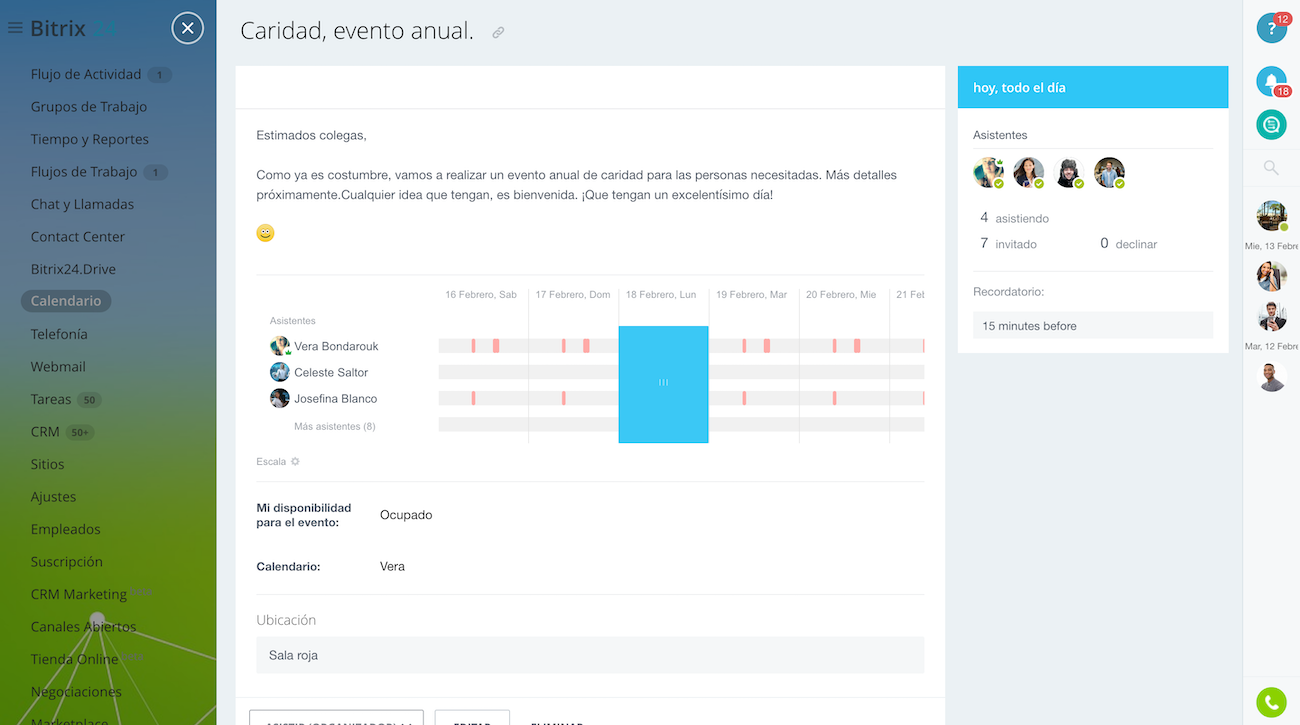Click the first attendee avatar under Asistentes
This screenshot has width=1300, height=725.
coord(987,171)
